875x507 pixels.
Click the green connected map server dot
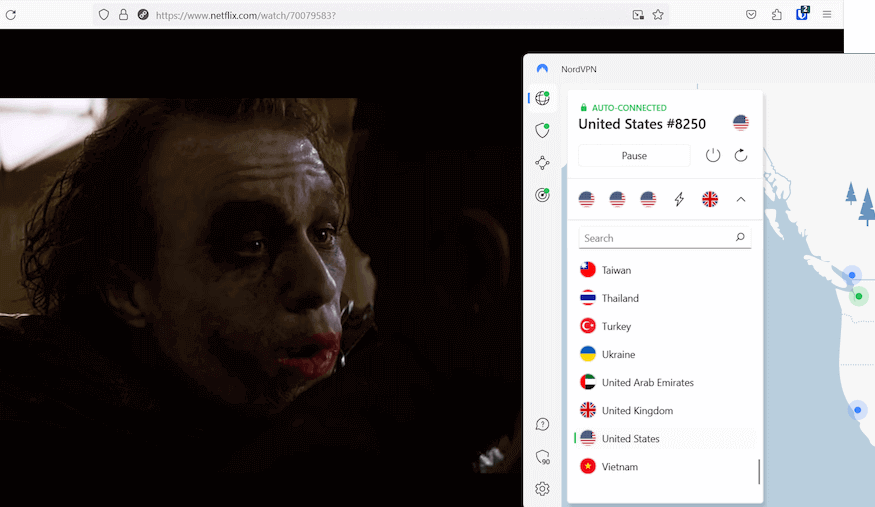tap(859, 296)
